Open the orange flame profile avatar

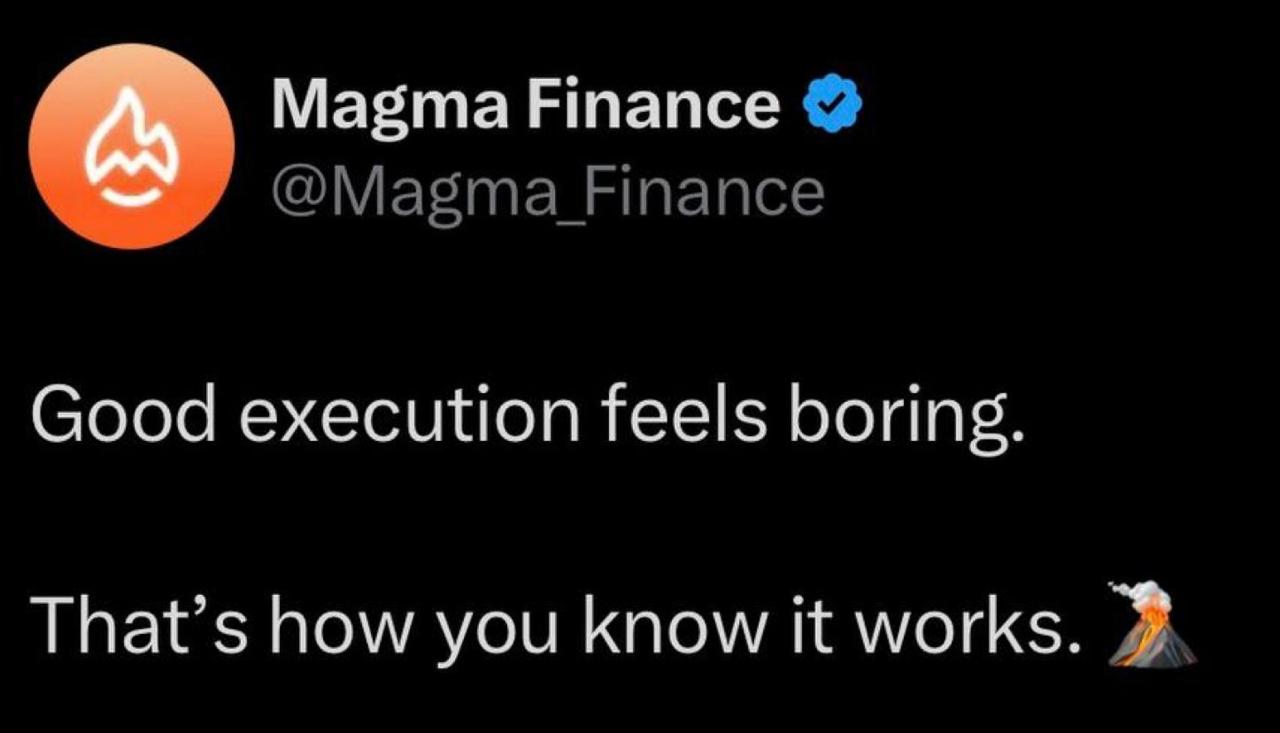tap(131, 146)
